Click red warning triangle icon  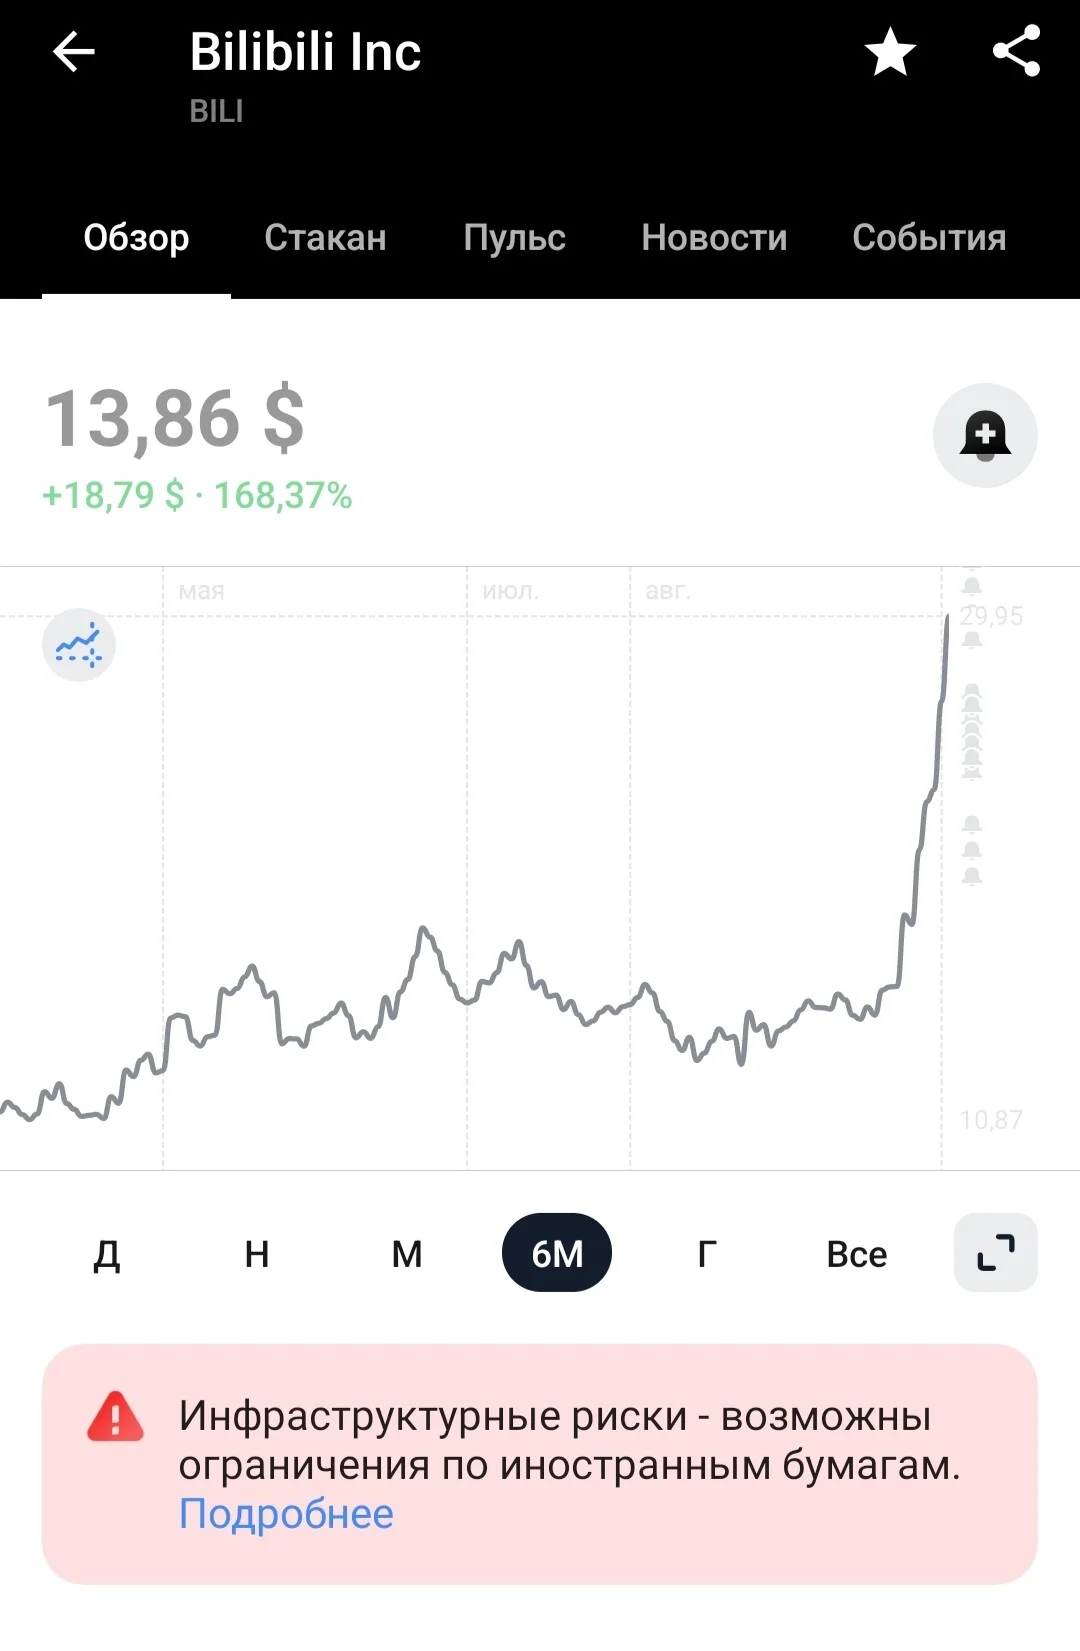click(116, 1416)
